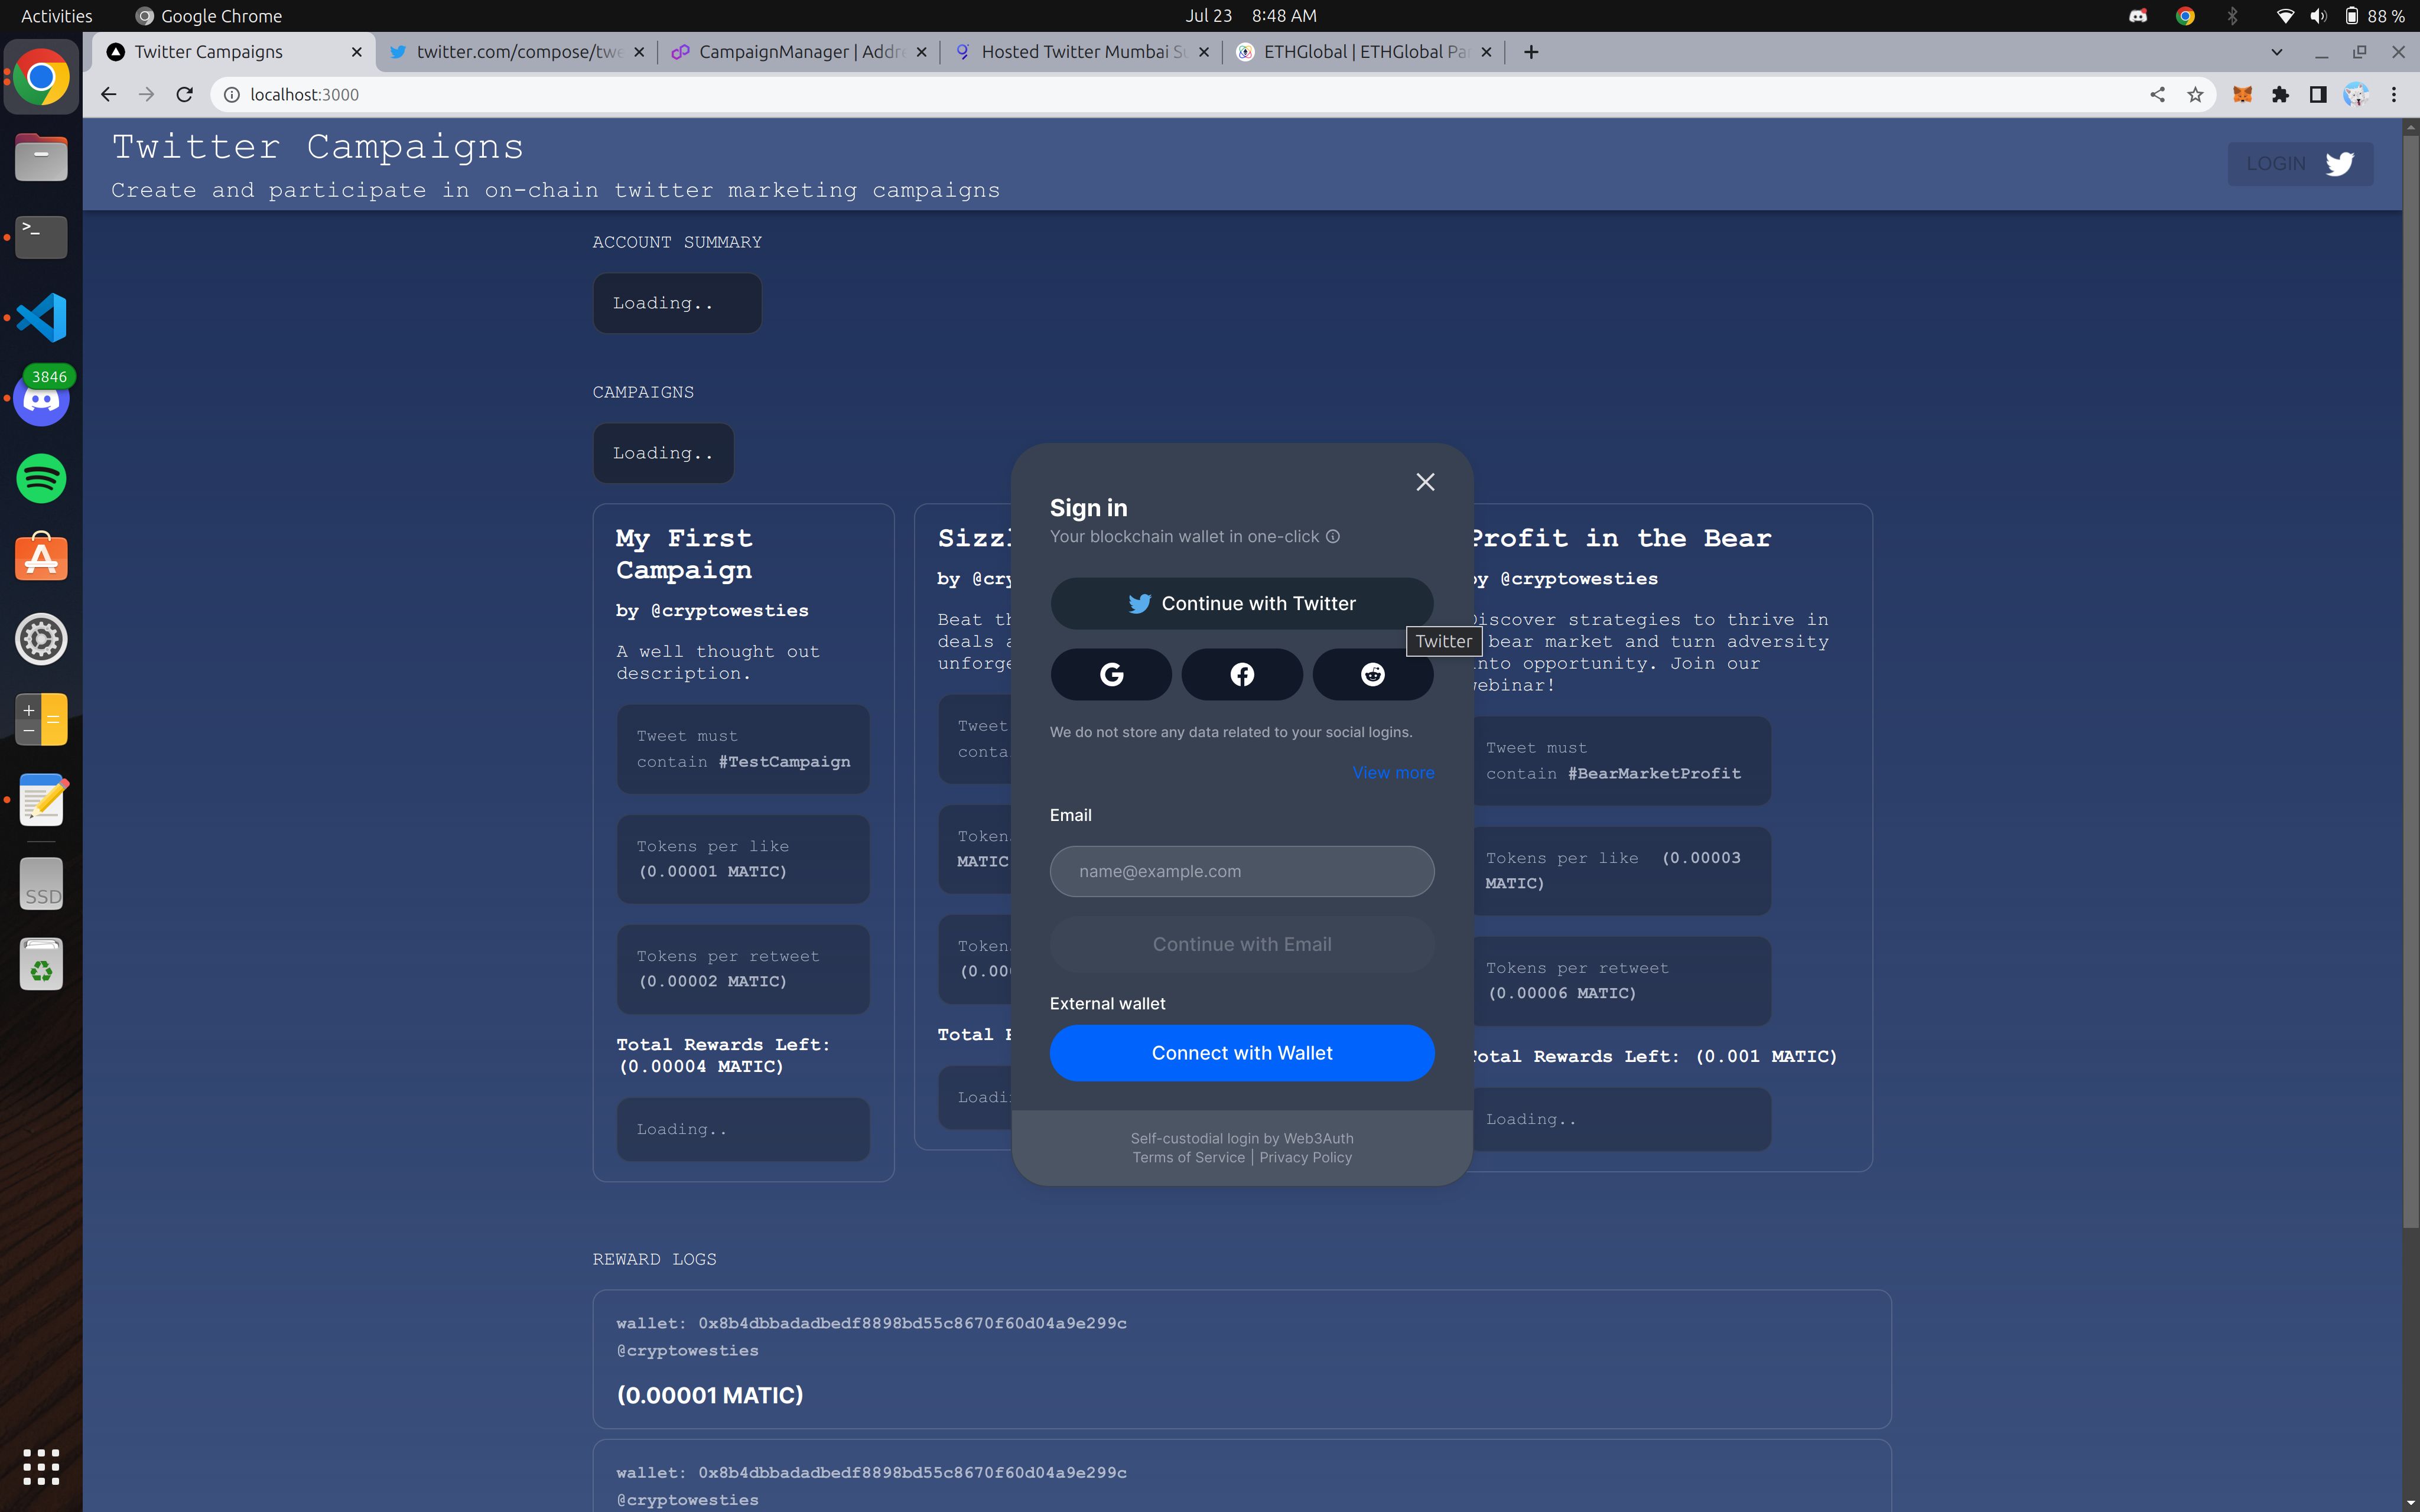2420x1512 pixels.
Task: Open Trash from the dock
Action: click(x=41, y=964)
